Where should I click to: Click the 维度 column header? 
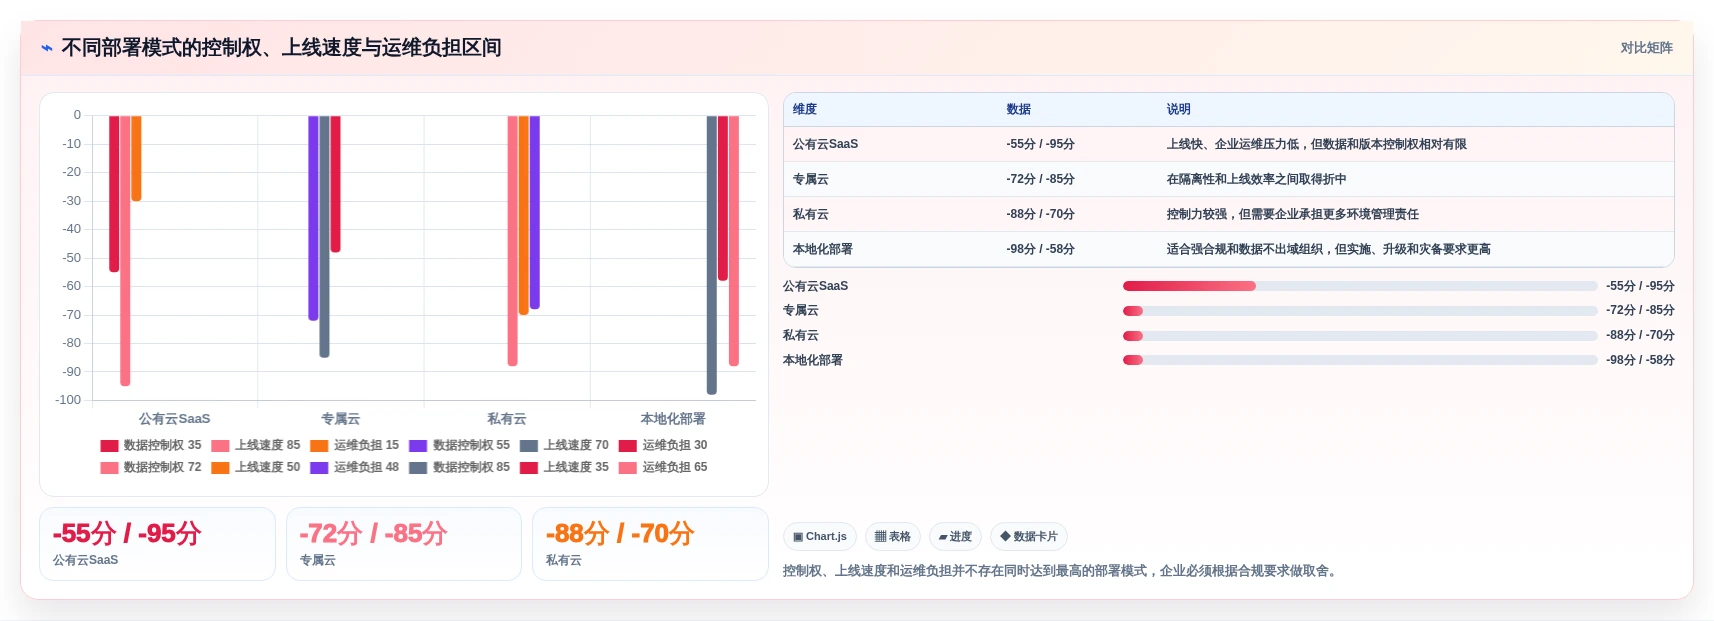(x=805, y=110)
